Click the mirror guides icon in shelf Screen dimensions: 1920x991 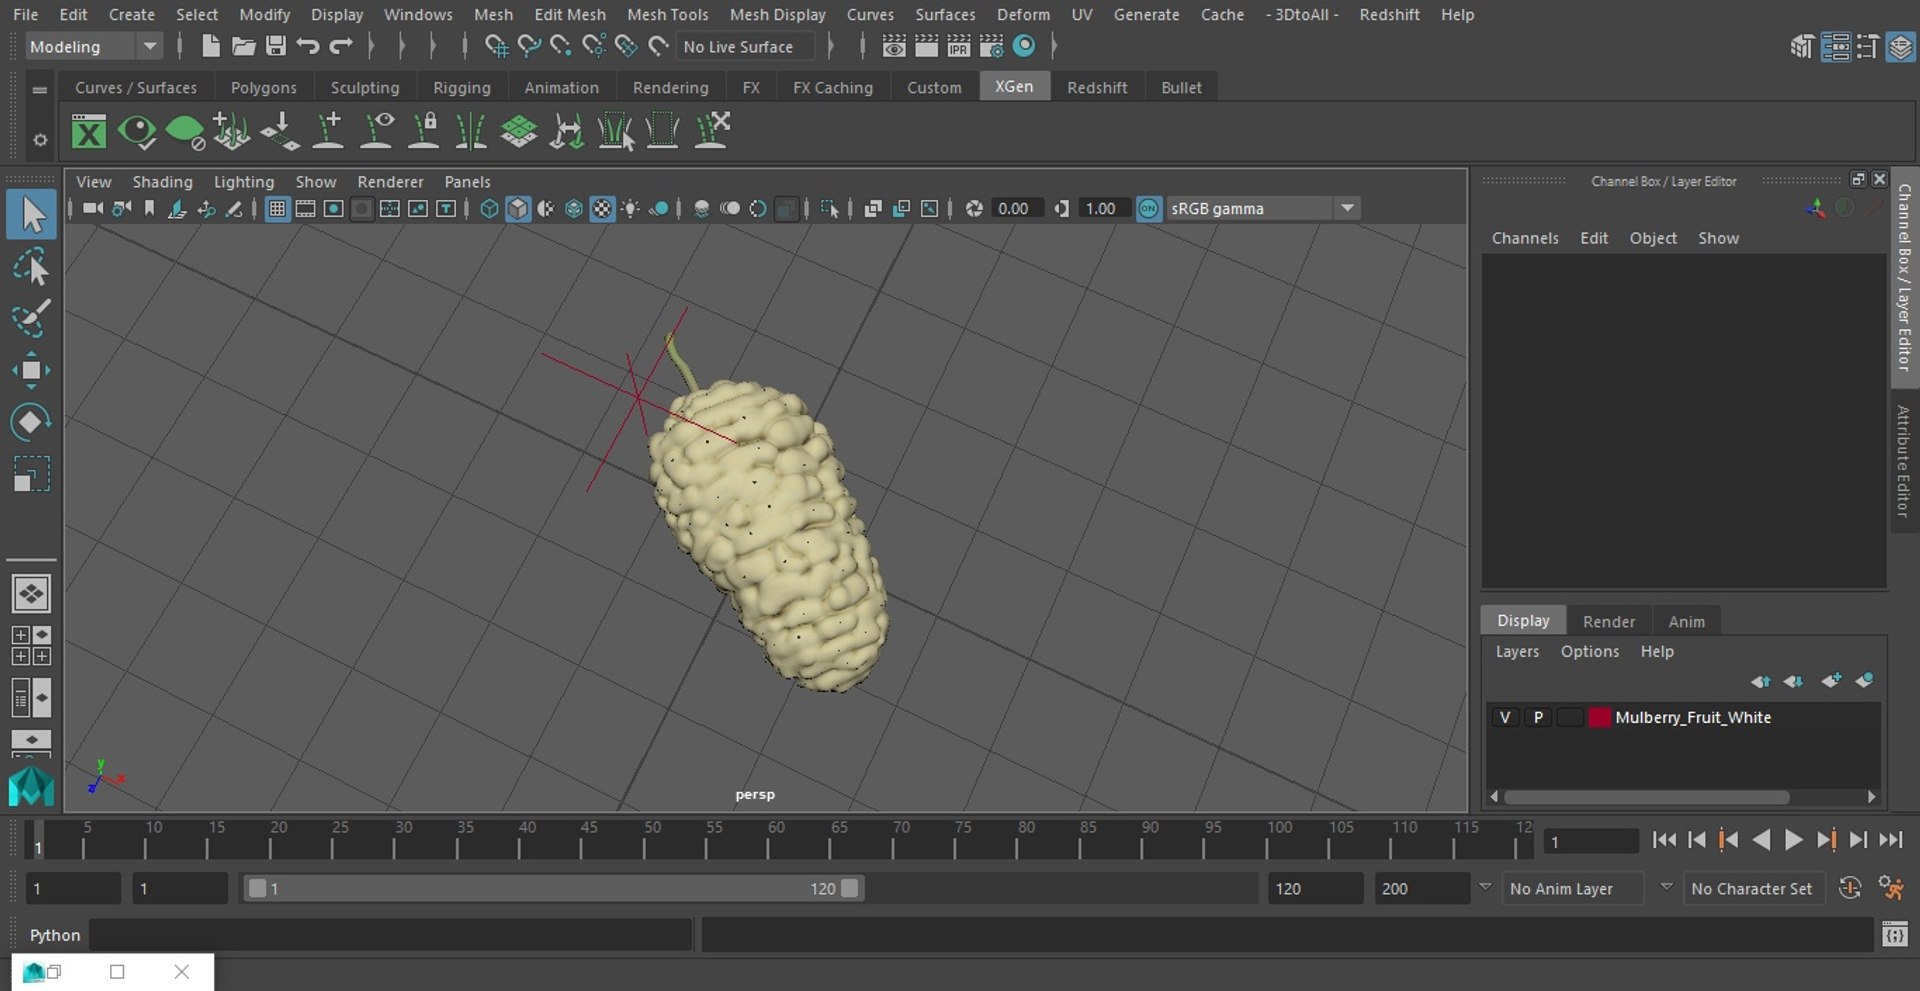tap(471, 131)
